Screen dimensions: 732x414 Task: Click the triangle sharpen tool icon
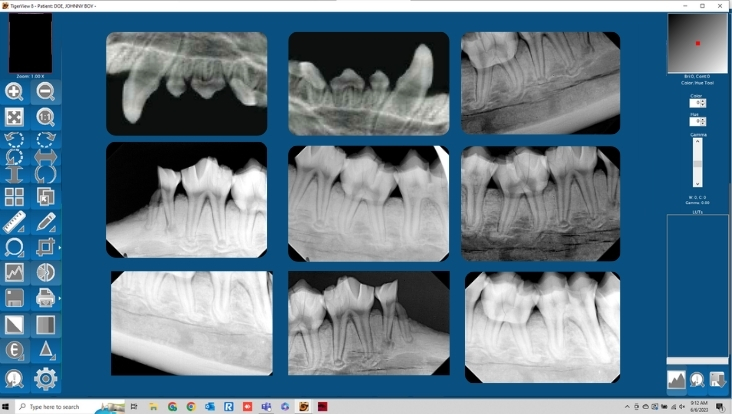pyautogui.click(x=45, y=350)
